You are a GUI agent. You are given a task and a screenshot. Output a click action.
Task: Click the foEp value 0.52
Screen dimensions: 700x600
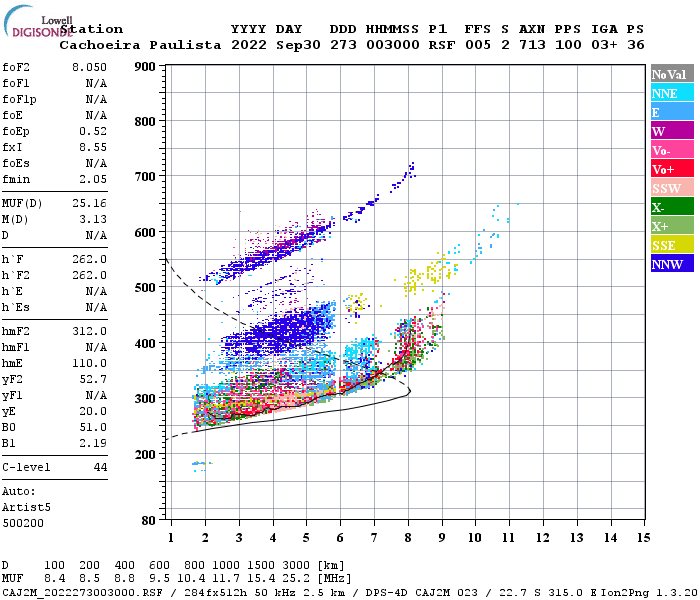pyautogui.click(x=93, y=131)
